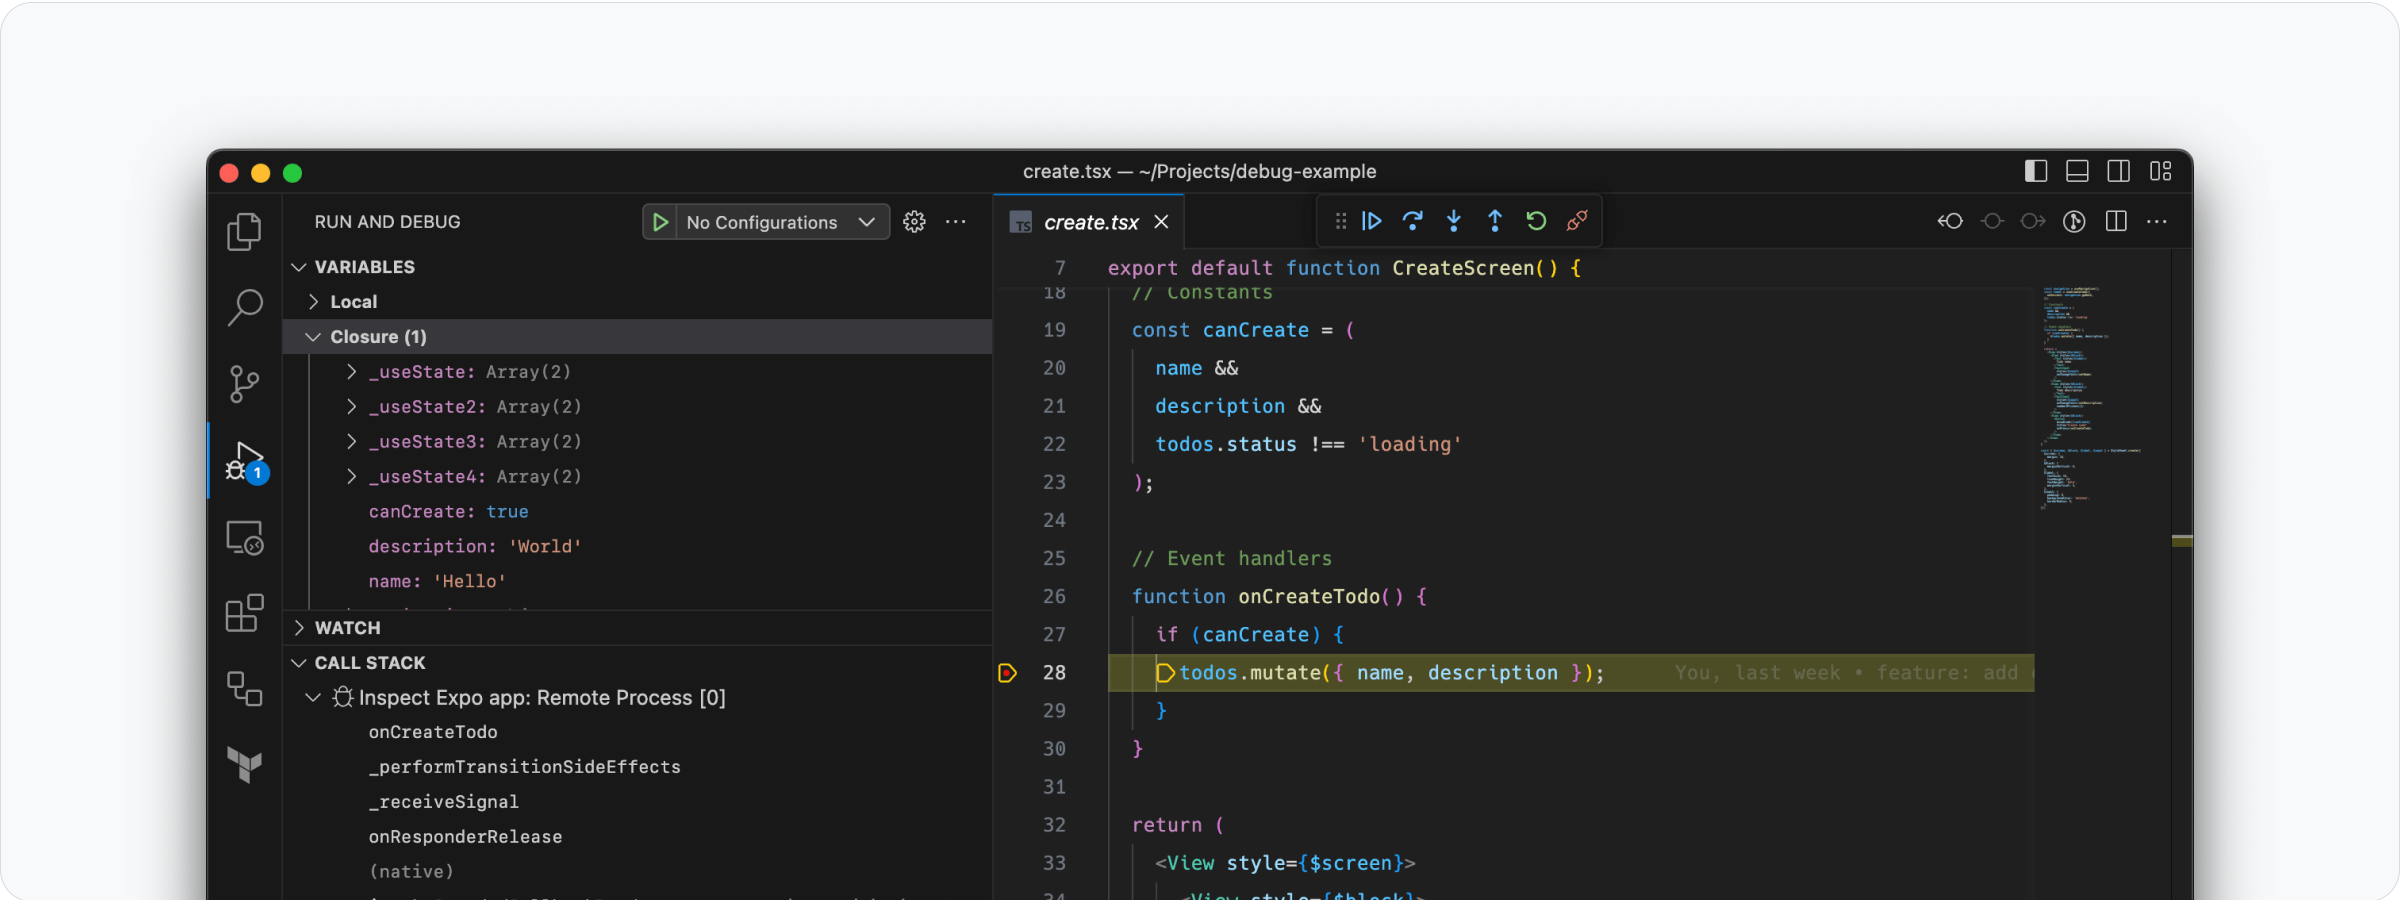Disconnect the debugger

1577,221
